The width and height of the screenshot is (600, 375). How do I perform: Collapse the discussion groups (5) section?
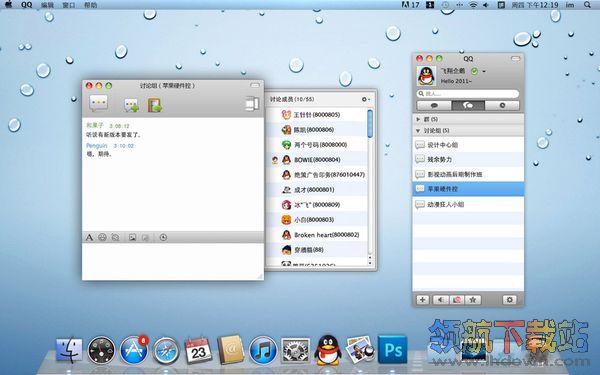pyautogui.click(x=468, y=130)
